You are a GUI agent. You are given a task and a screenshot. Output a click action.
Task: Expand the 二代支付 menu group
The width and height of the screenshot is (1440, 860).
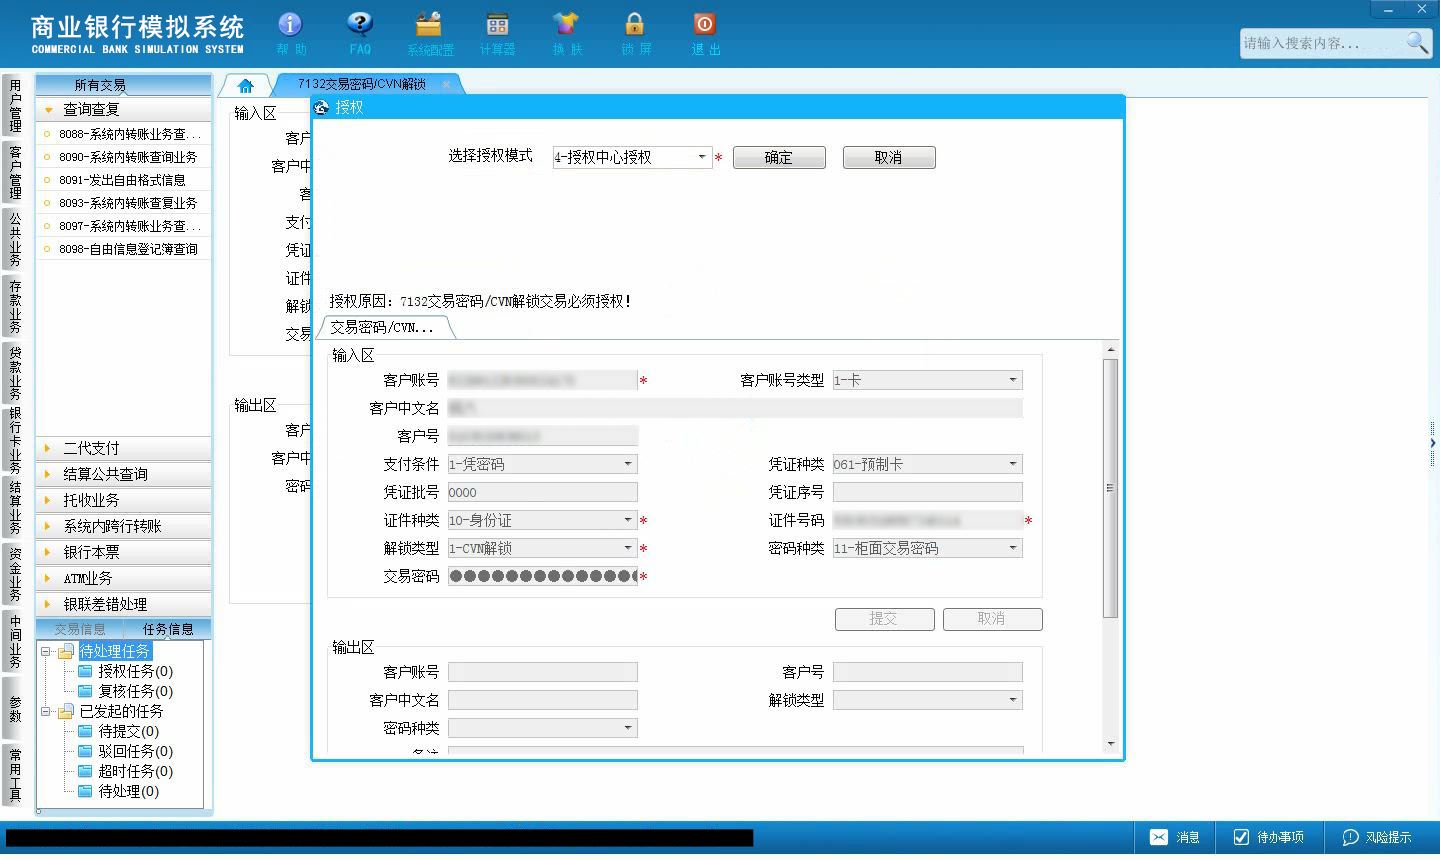124,448
